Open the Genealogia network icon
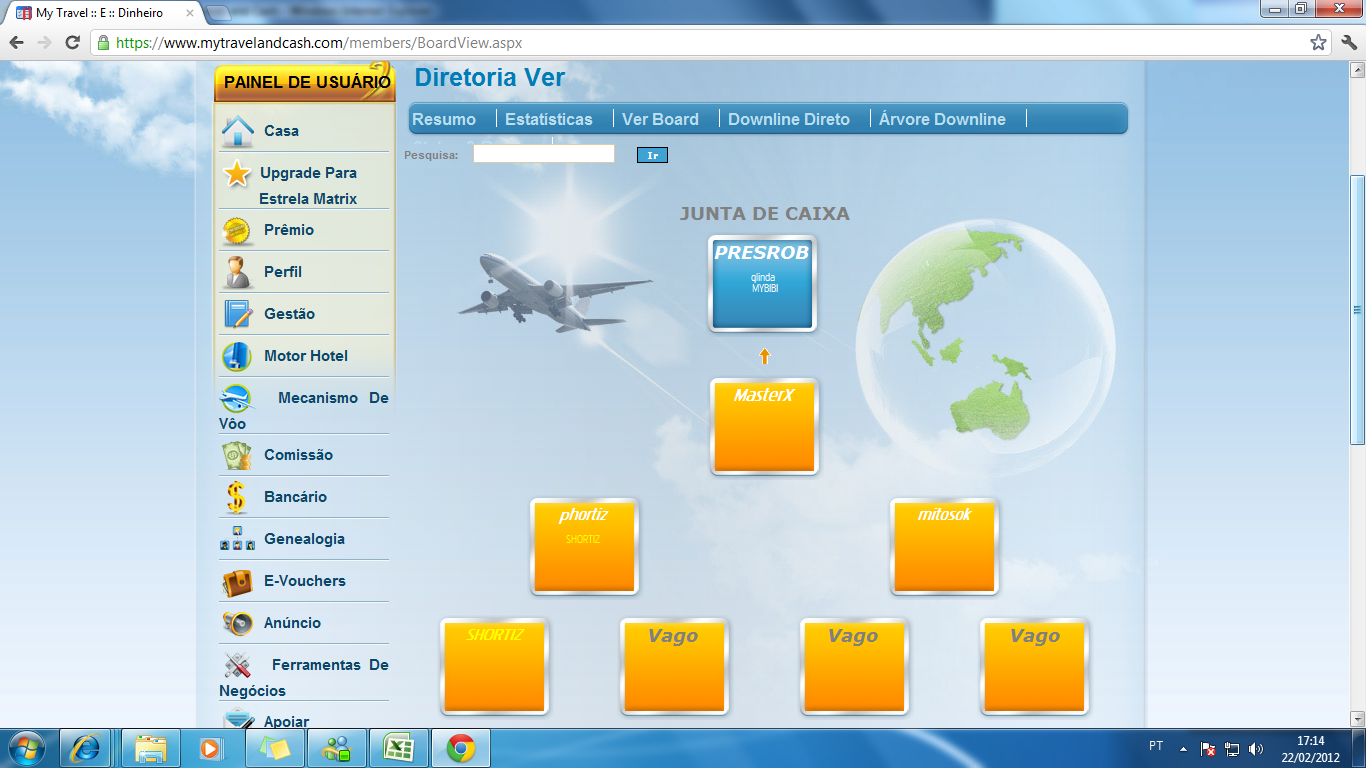 click(237, 539)
